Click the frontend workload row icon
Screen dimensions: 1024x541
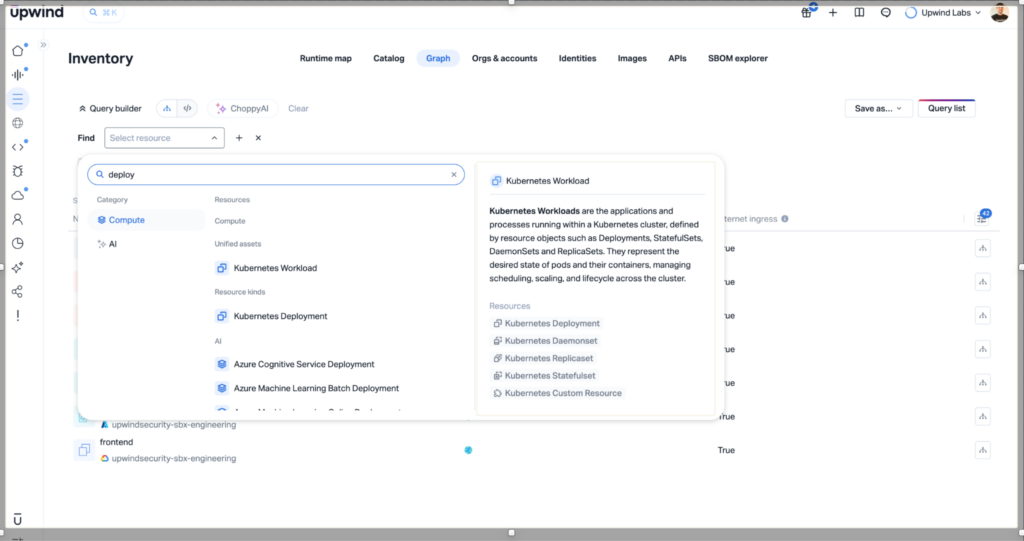pos(84,450)
